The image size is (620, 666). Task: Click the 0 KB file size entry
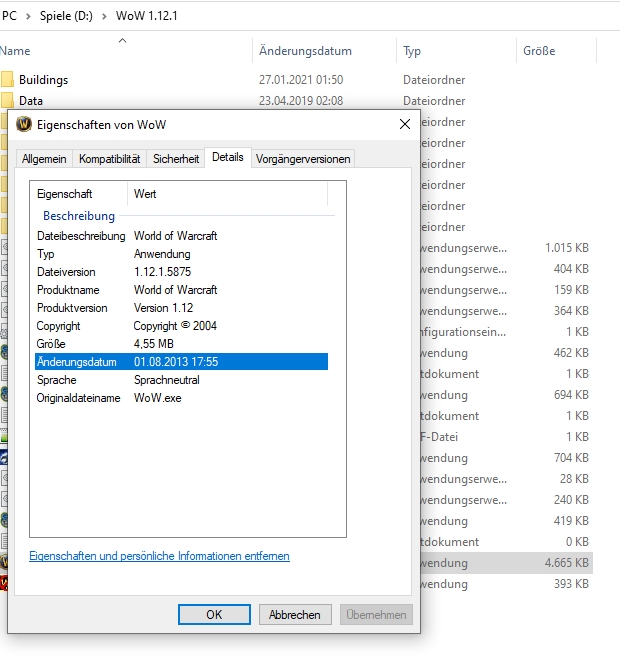tap(577, 542)
